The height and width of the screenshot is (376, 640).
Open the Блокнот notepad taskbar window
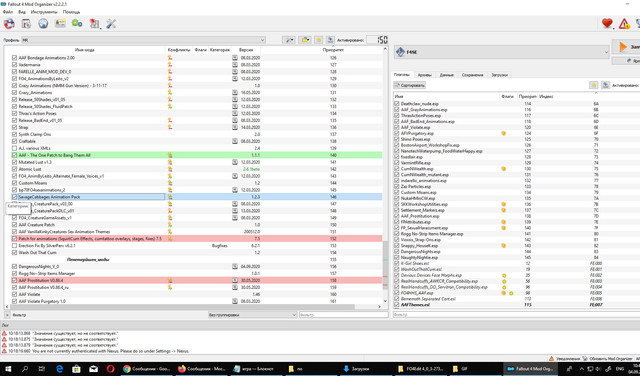pyautogui.click(x=256, y=369)
